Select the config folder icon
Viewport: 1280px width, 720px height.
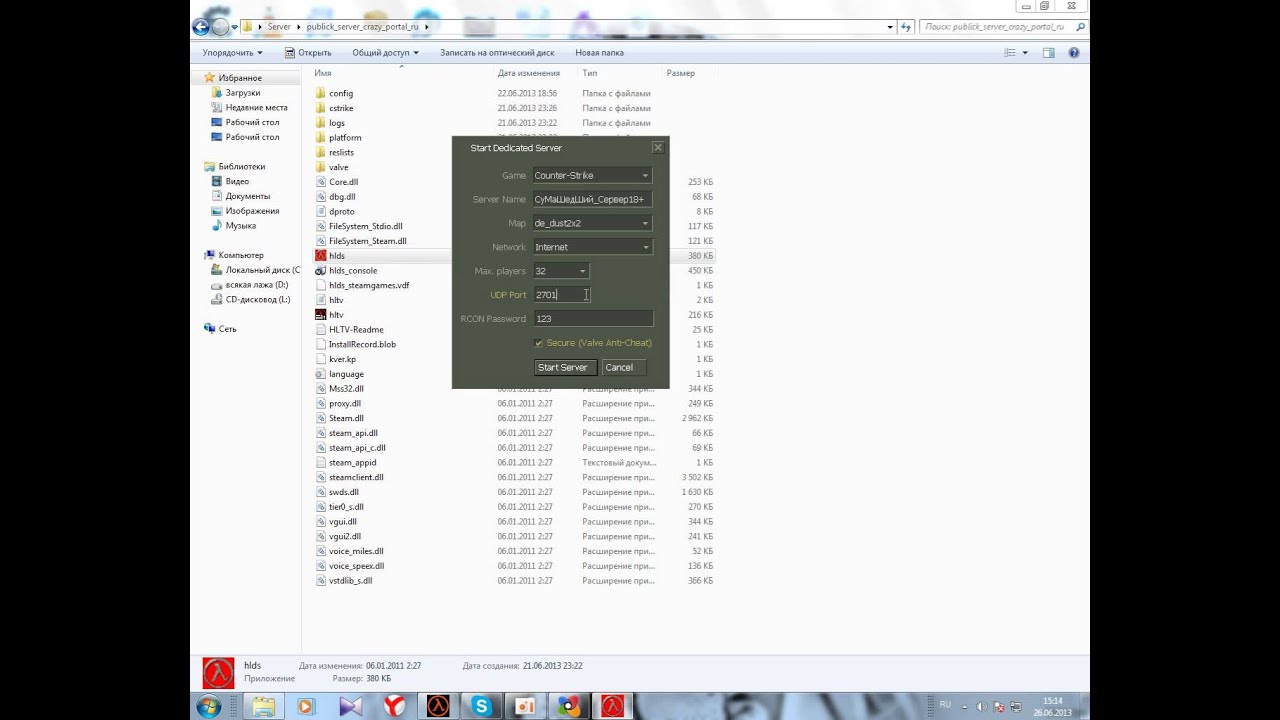pos(321,93)
